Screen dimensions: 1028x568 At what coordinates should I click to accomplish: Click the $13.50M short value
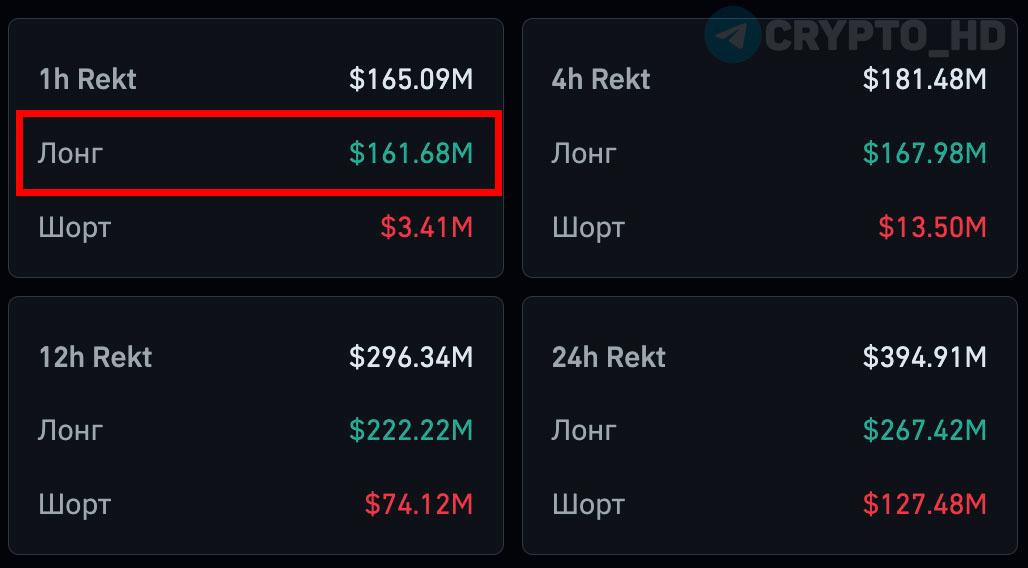[x=932, y=227]
